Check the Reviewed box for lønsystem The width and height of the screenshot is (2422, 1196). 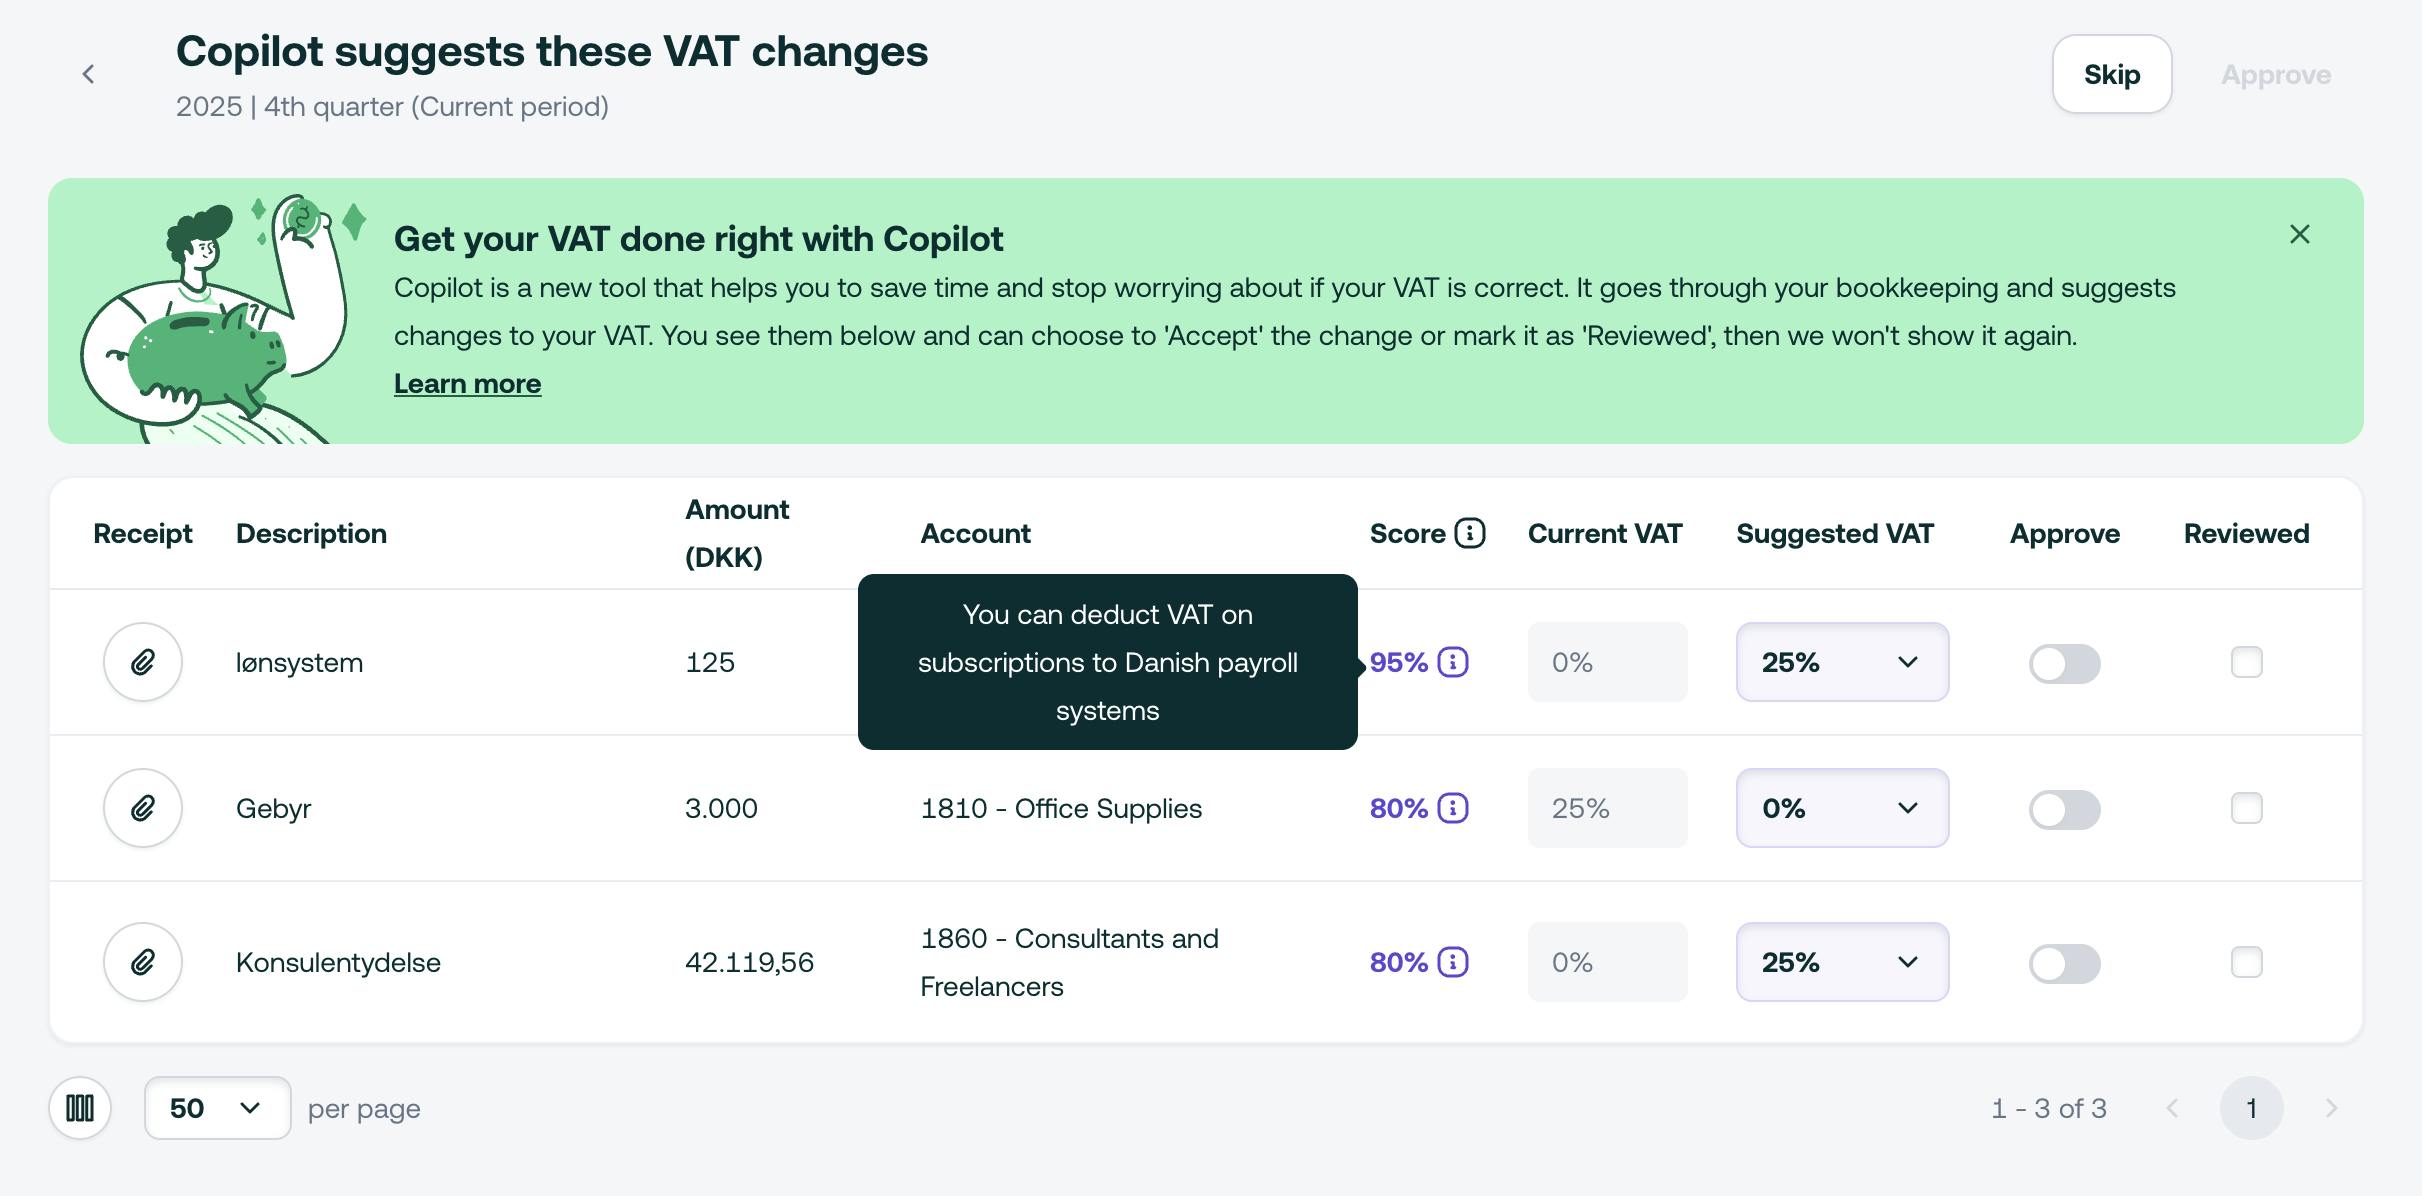click(x=2246, y=662)
